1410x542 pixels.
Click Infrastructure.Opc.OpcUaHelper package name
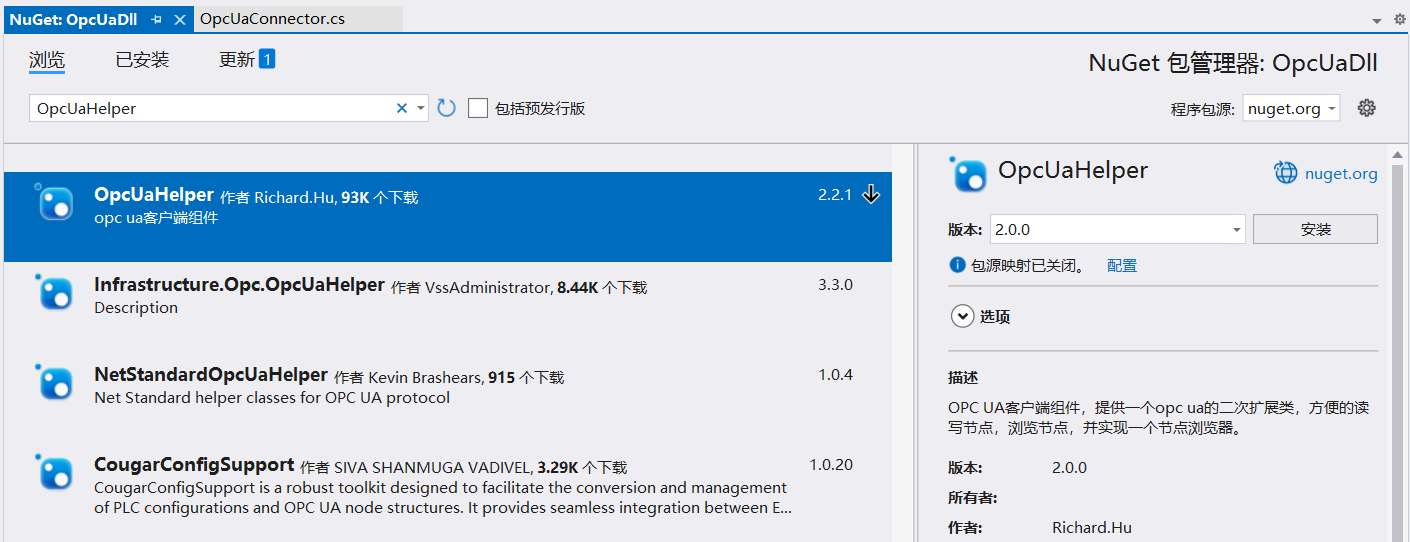coord(239,285)
